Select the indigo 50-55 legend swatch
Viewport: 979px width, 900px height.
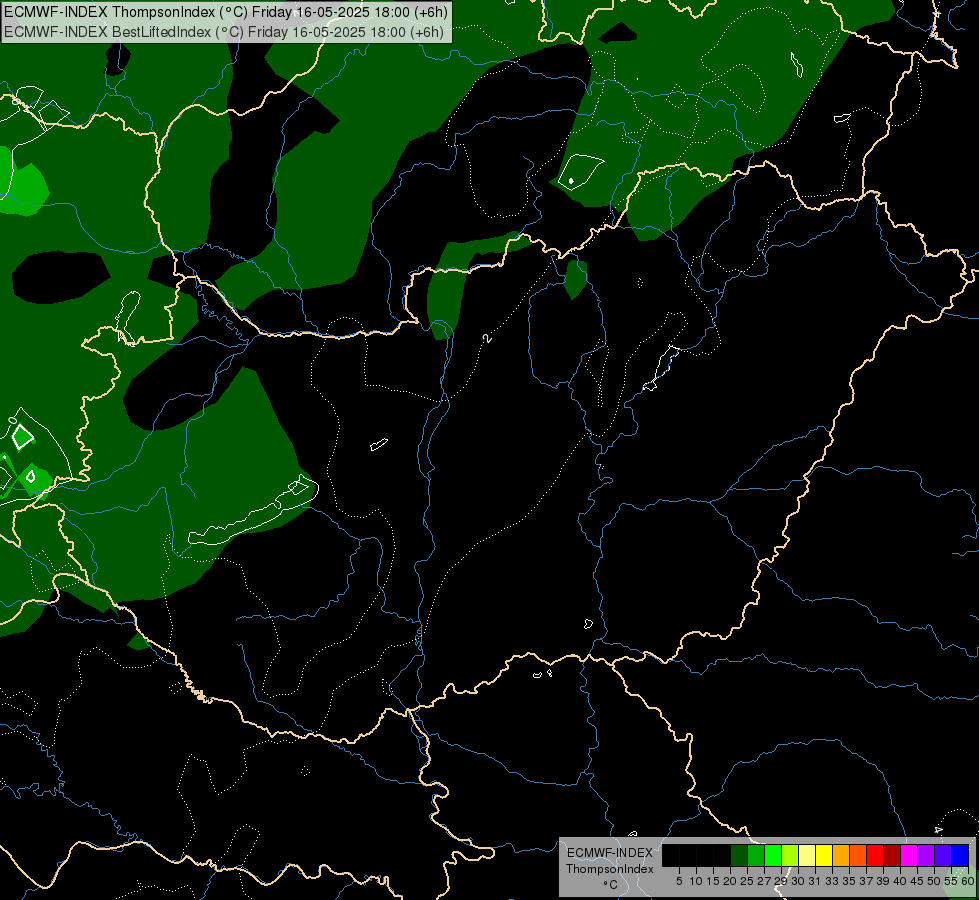tap(943, 855)
